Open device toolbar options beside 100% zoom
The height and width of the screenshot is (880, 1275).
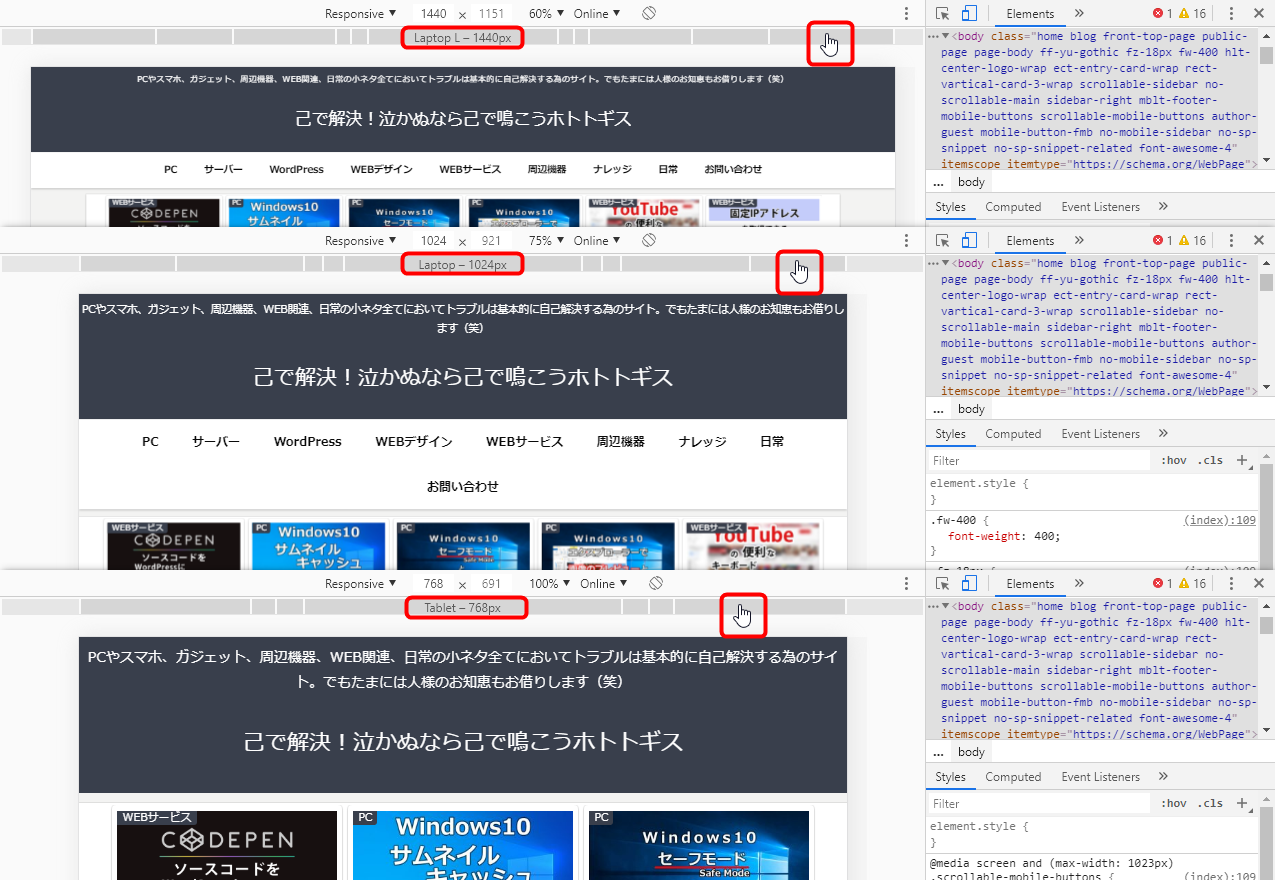click(x=906, y=584)
